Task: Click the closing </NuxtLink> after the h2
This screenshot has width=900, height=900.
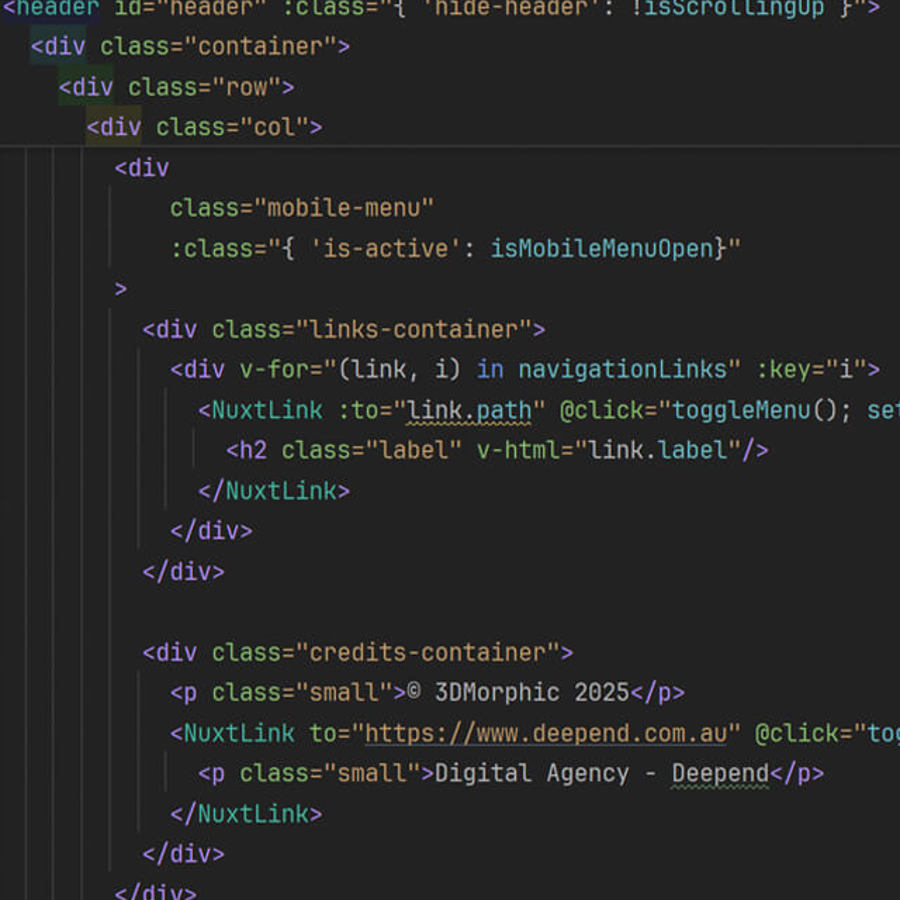Action: 274,491
